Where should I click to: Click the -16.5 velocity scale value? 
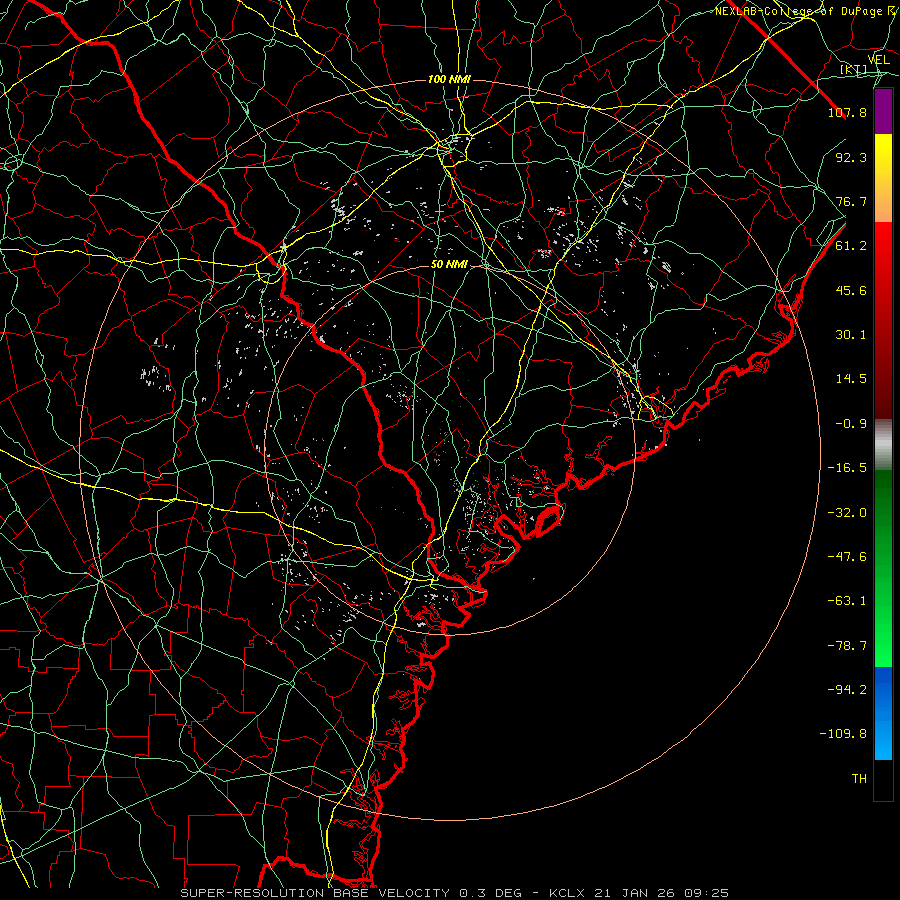click(x=847, y=468)
